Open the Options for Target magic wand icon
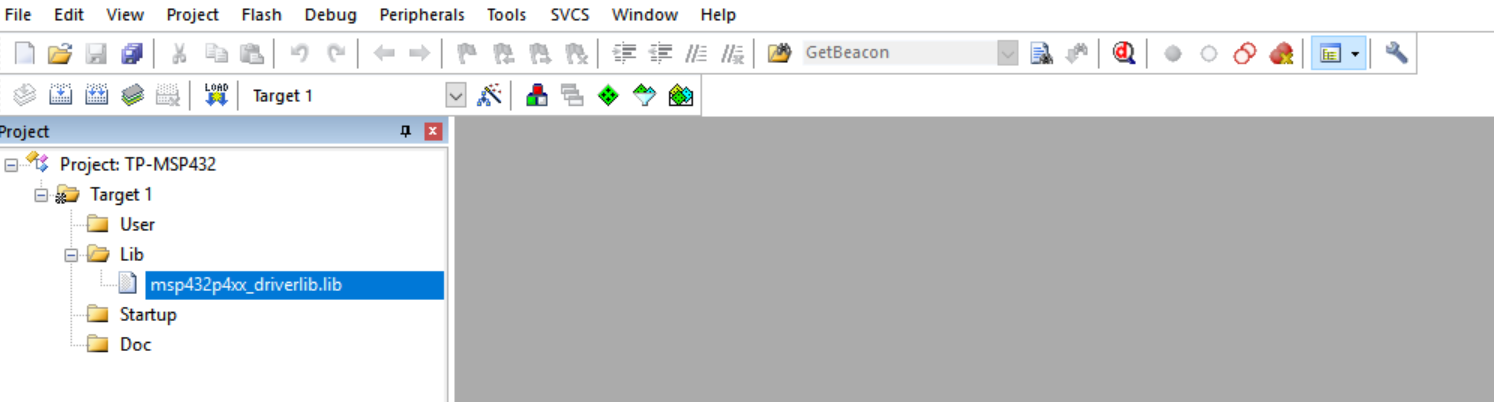The image size is (1494, 402). (x=489, y=95)
